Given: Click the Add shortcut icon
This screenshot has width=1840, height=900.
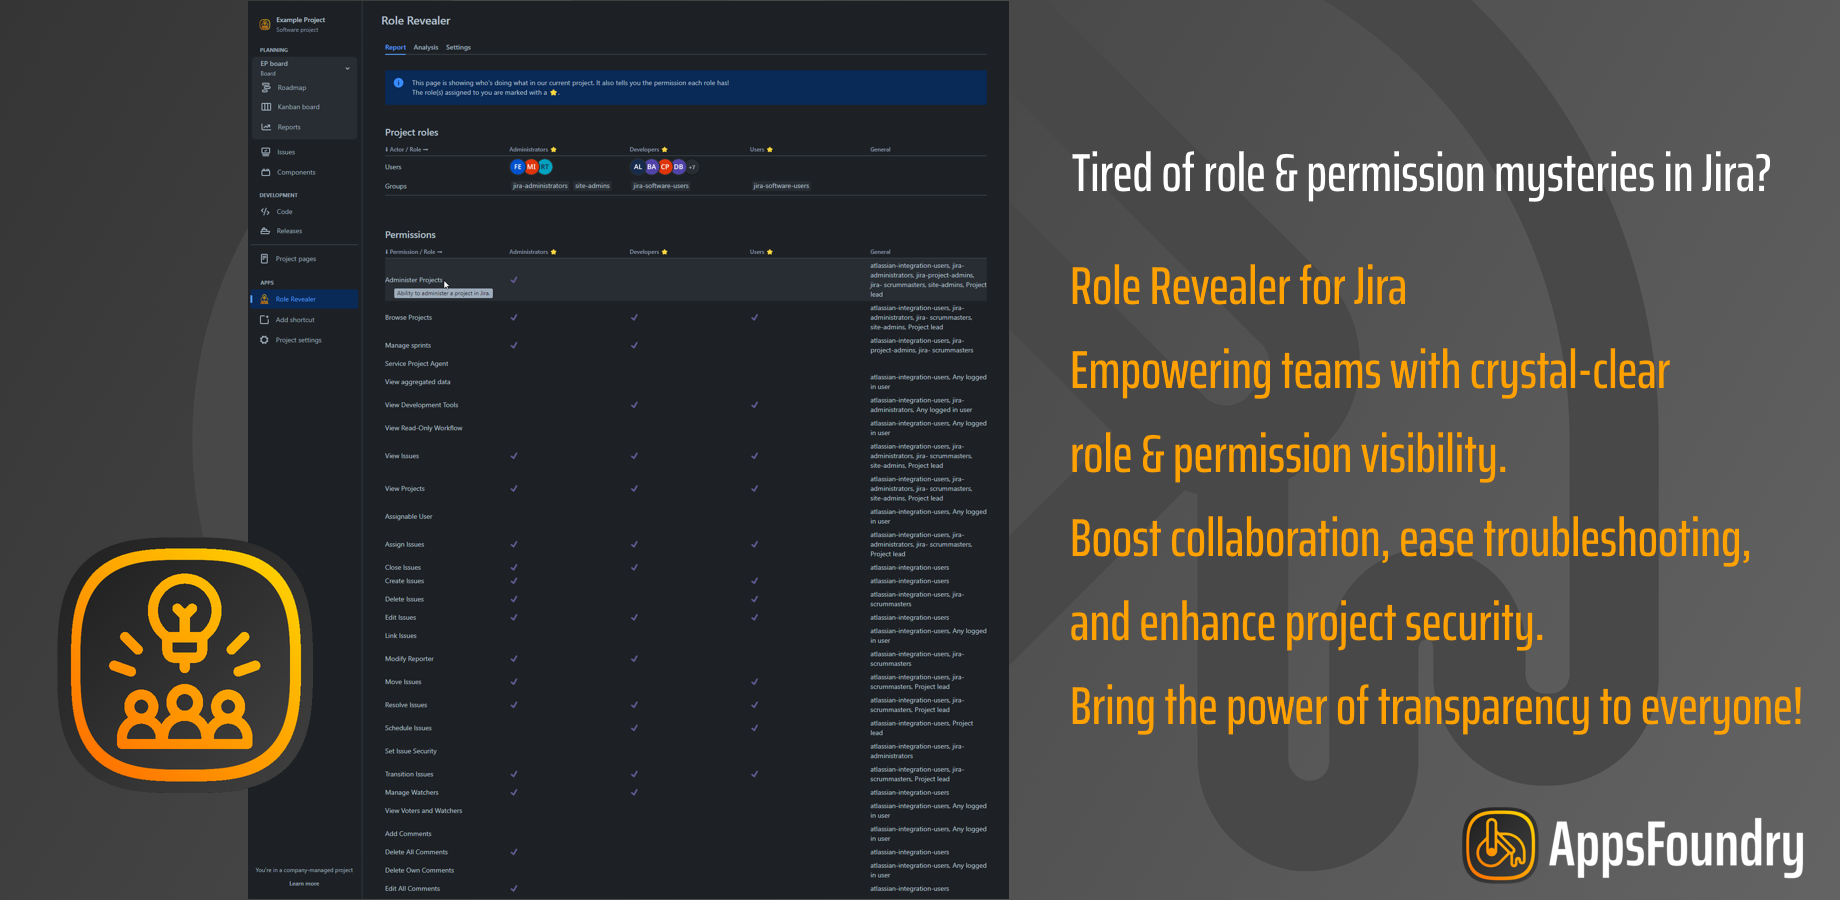Looking at the screenshot, I should point(265,320).
